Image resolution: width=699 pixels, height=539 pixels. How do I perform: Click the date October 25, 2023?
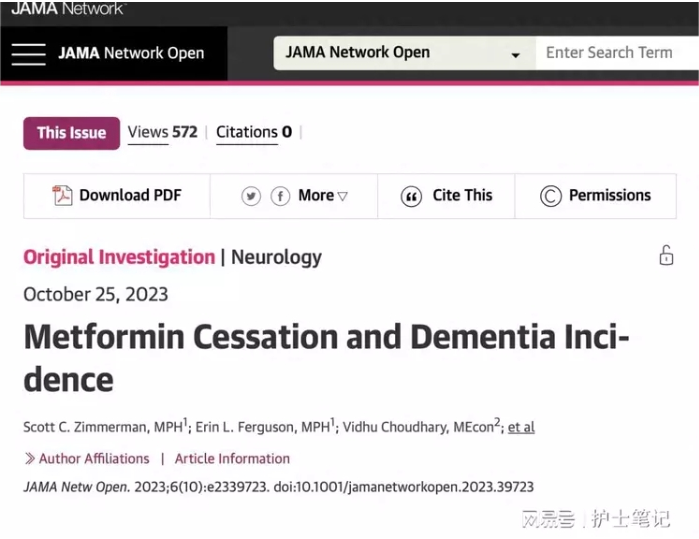(96, 295)
